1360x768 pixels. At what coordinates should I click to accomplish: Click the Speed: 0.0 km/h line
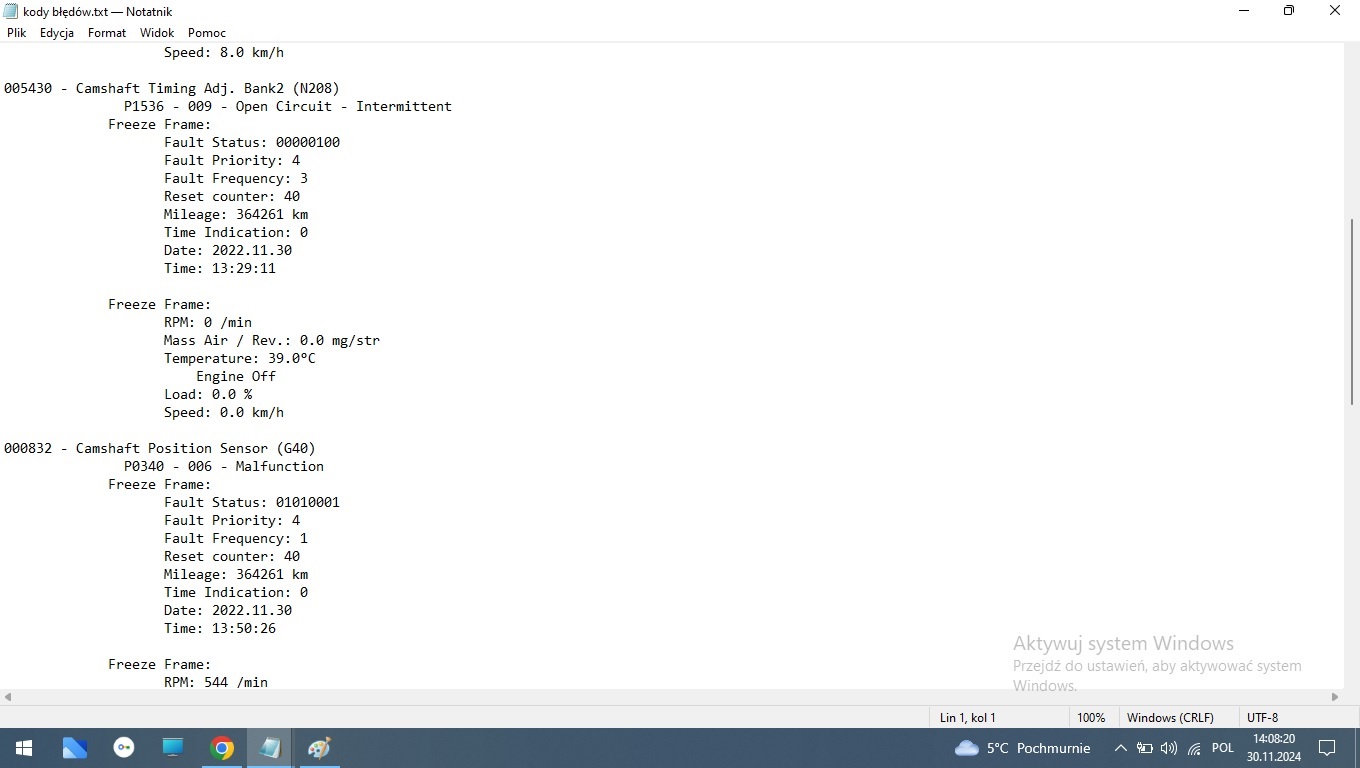(x=224, y=412)
